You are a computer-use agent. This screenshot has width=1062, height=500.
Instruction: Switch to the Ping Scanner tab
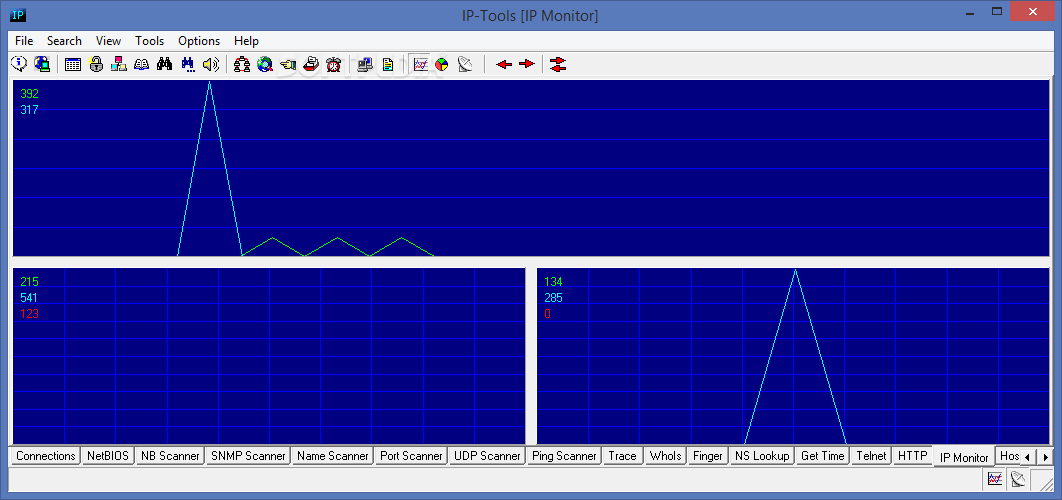(x=564, y=456)
